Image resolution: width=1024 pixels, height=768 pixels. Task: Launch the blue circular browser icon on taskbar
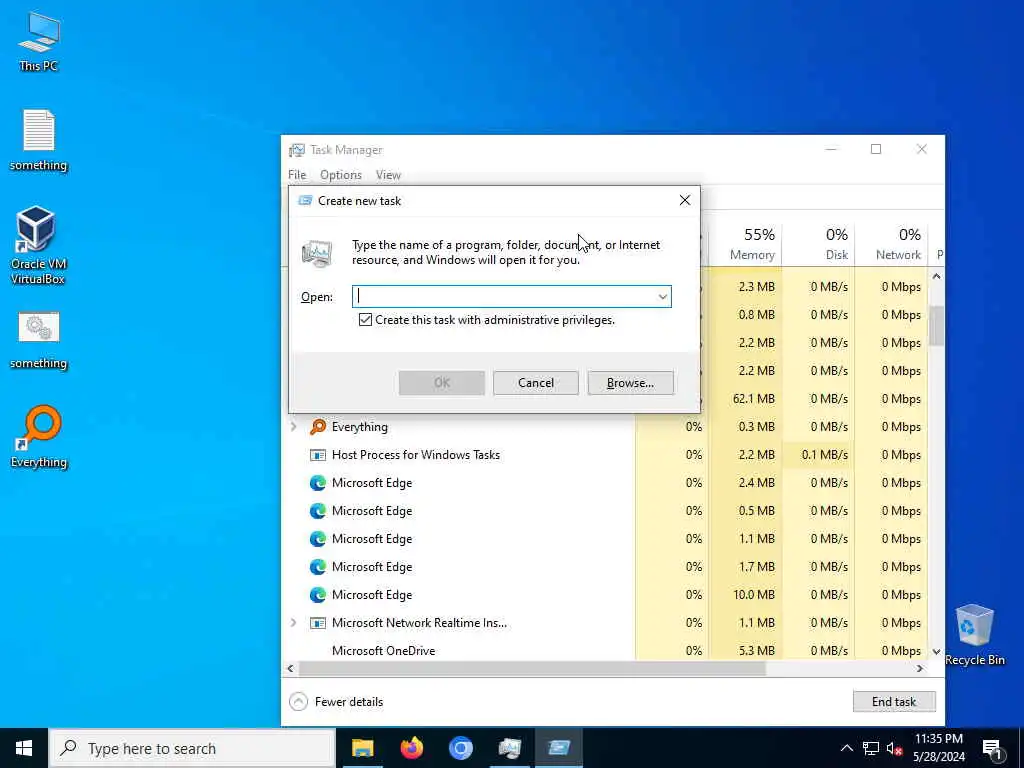click(x=460, y=748)
